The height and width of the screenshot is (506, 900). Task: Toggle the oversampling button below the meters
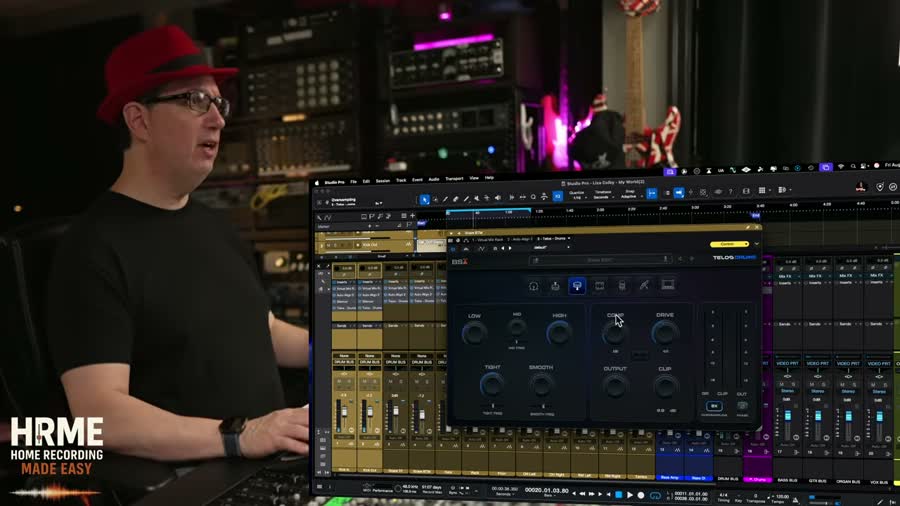click(x=714, y=406)
